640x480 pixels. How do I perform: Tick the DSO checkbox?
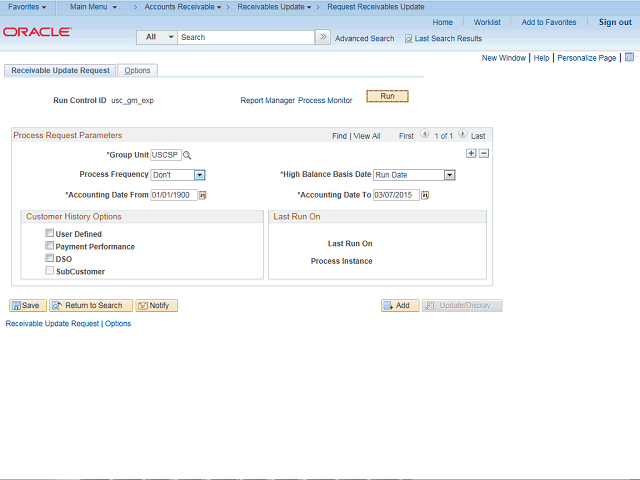tap(49, 258)
